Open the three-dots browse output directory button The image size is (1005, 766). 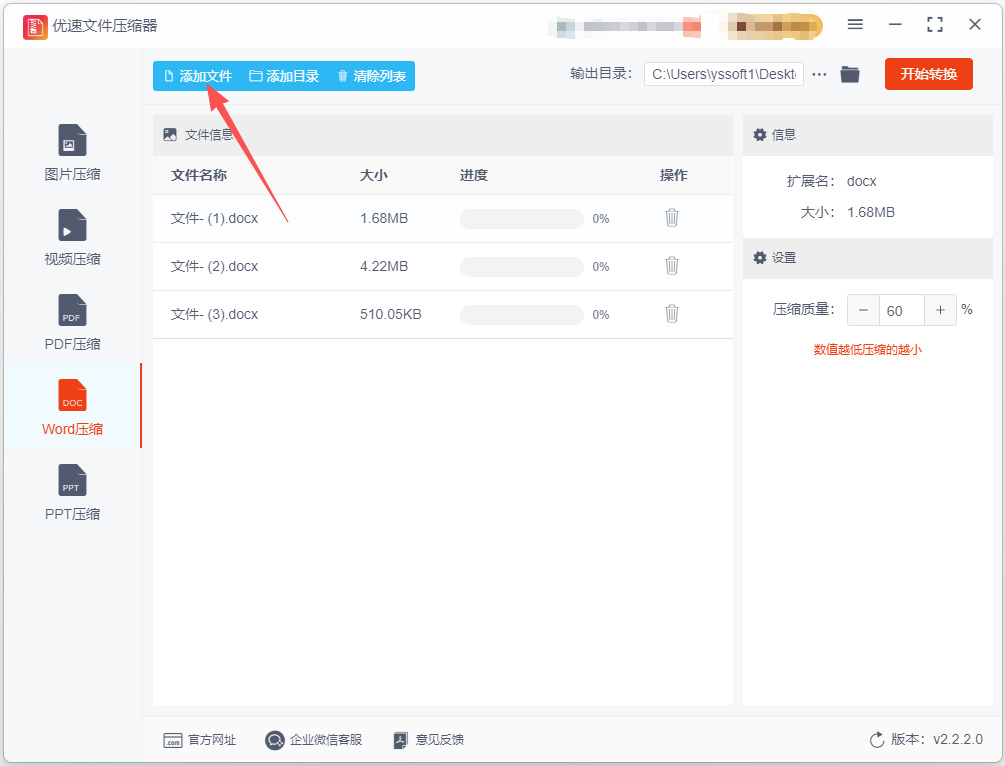818,74
